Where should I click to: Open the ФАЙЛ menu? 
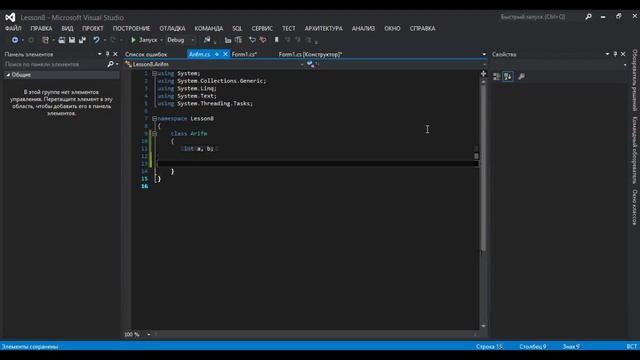tap(13, 29)
